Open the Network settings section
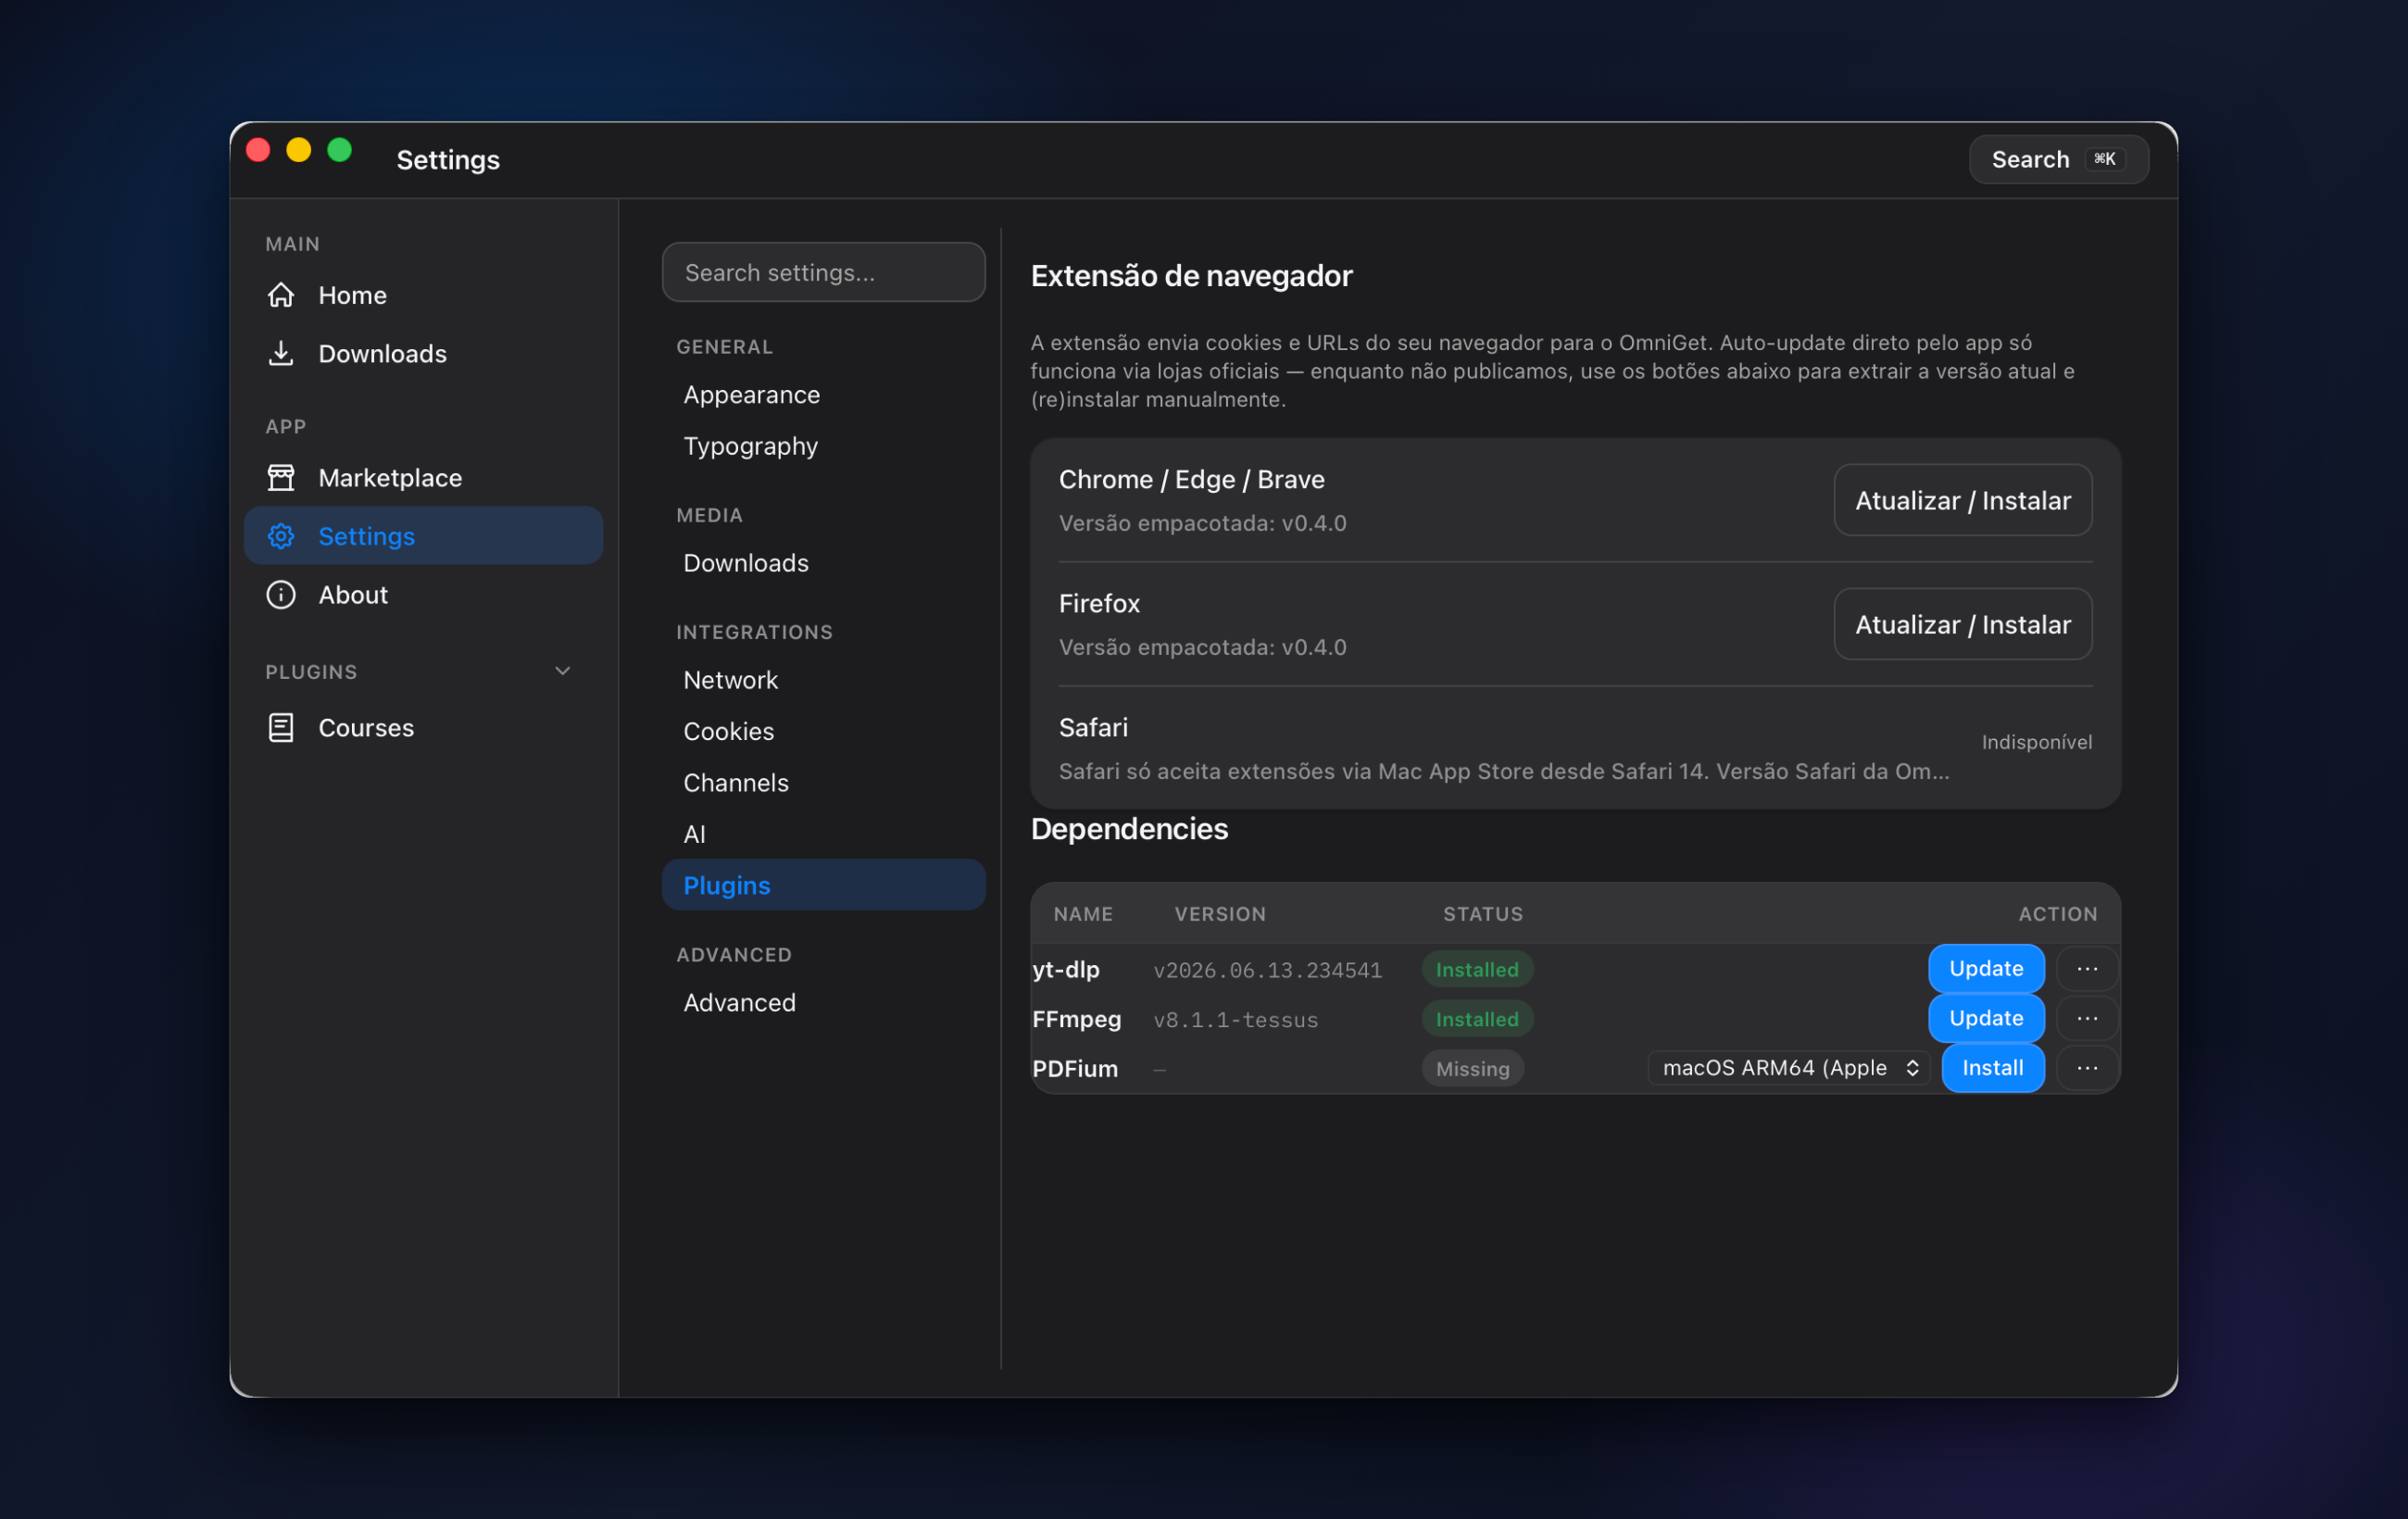 (x=824, y=680)
